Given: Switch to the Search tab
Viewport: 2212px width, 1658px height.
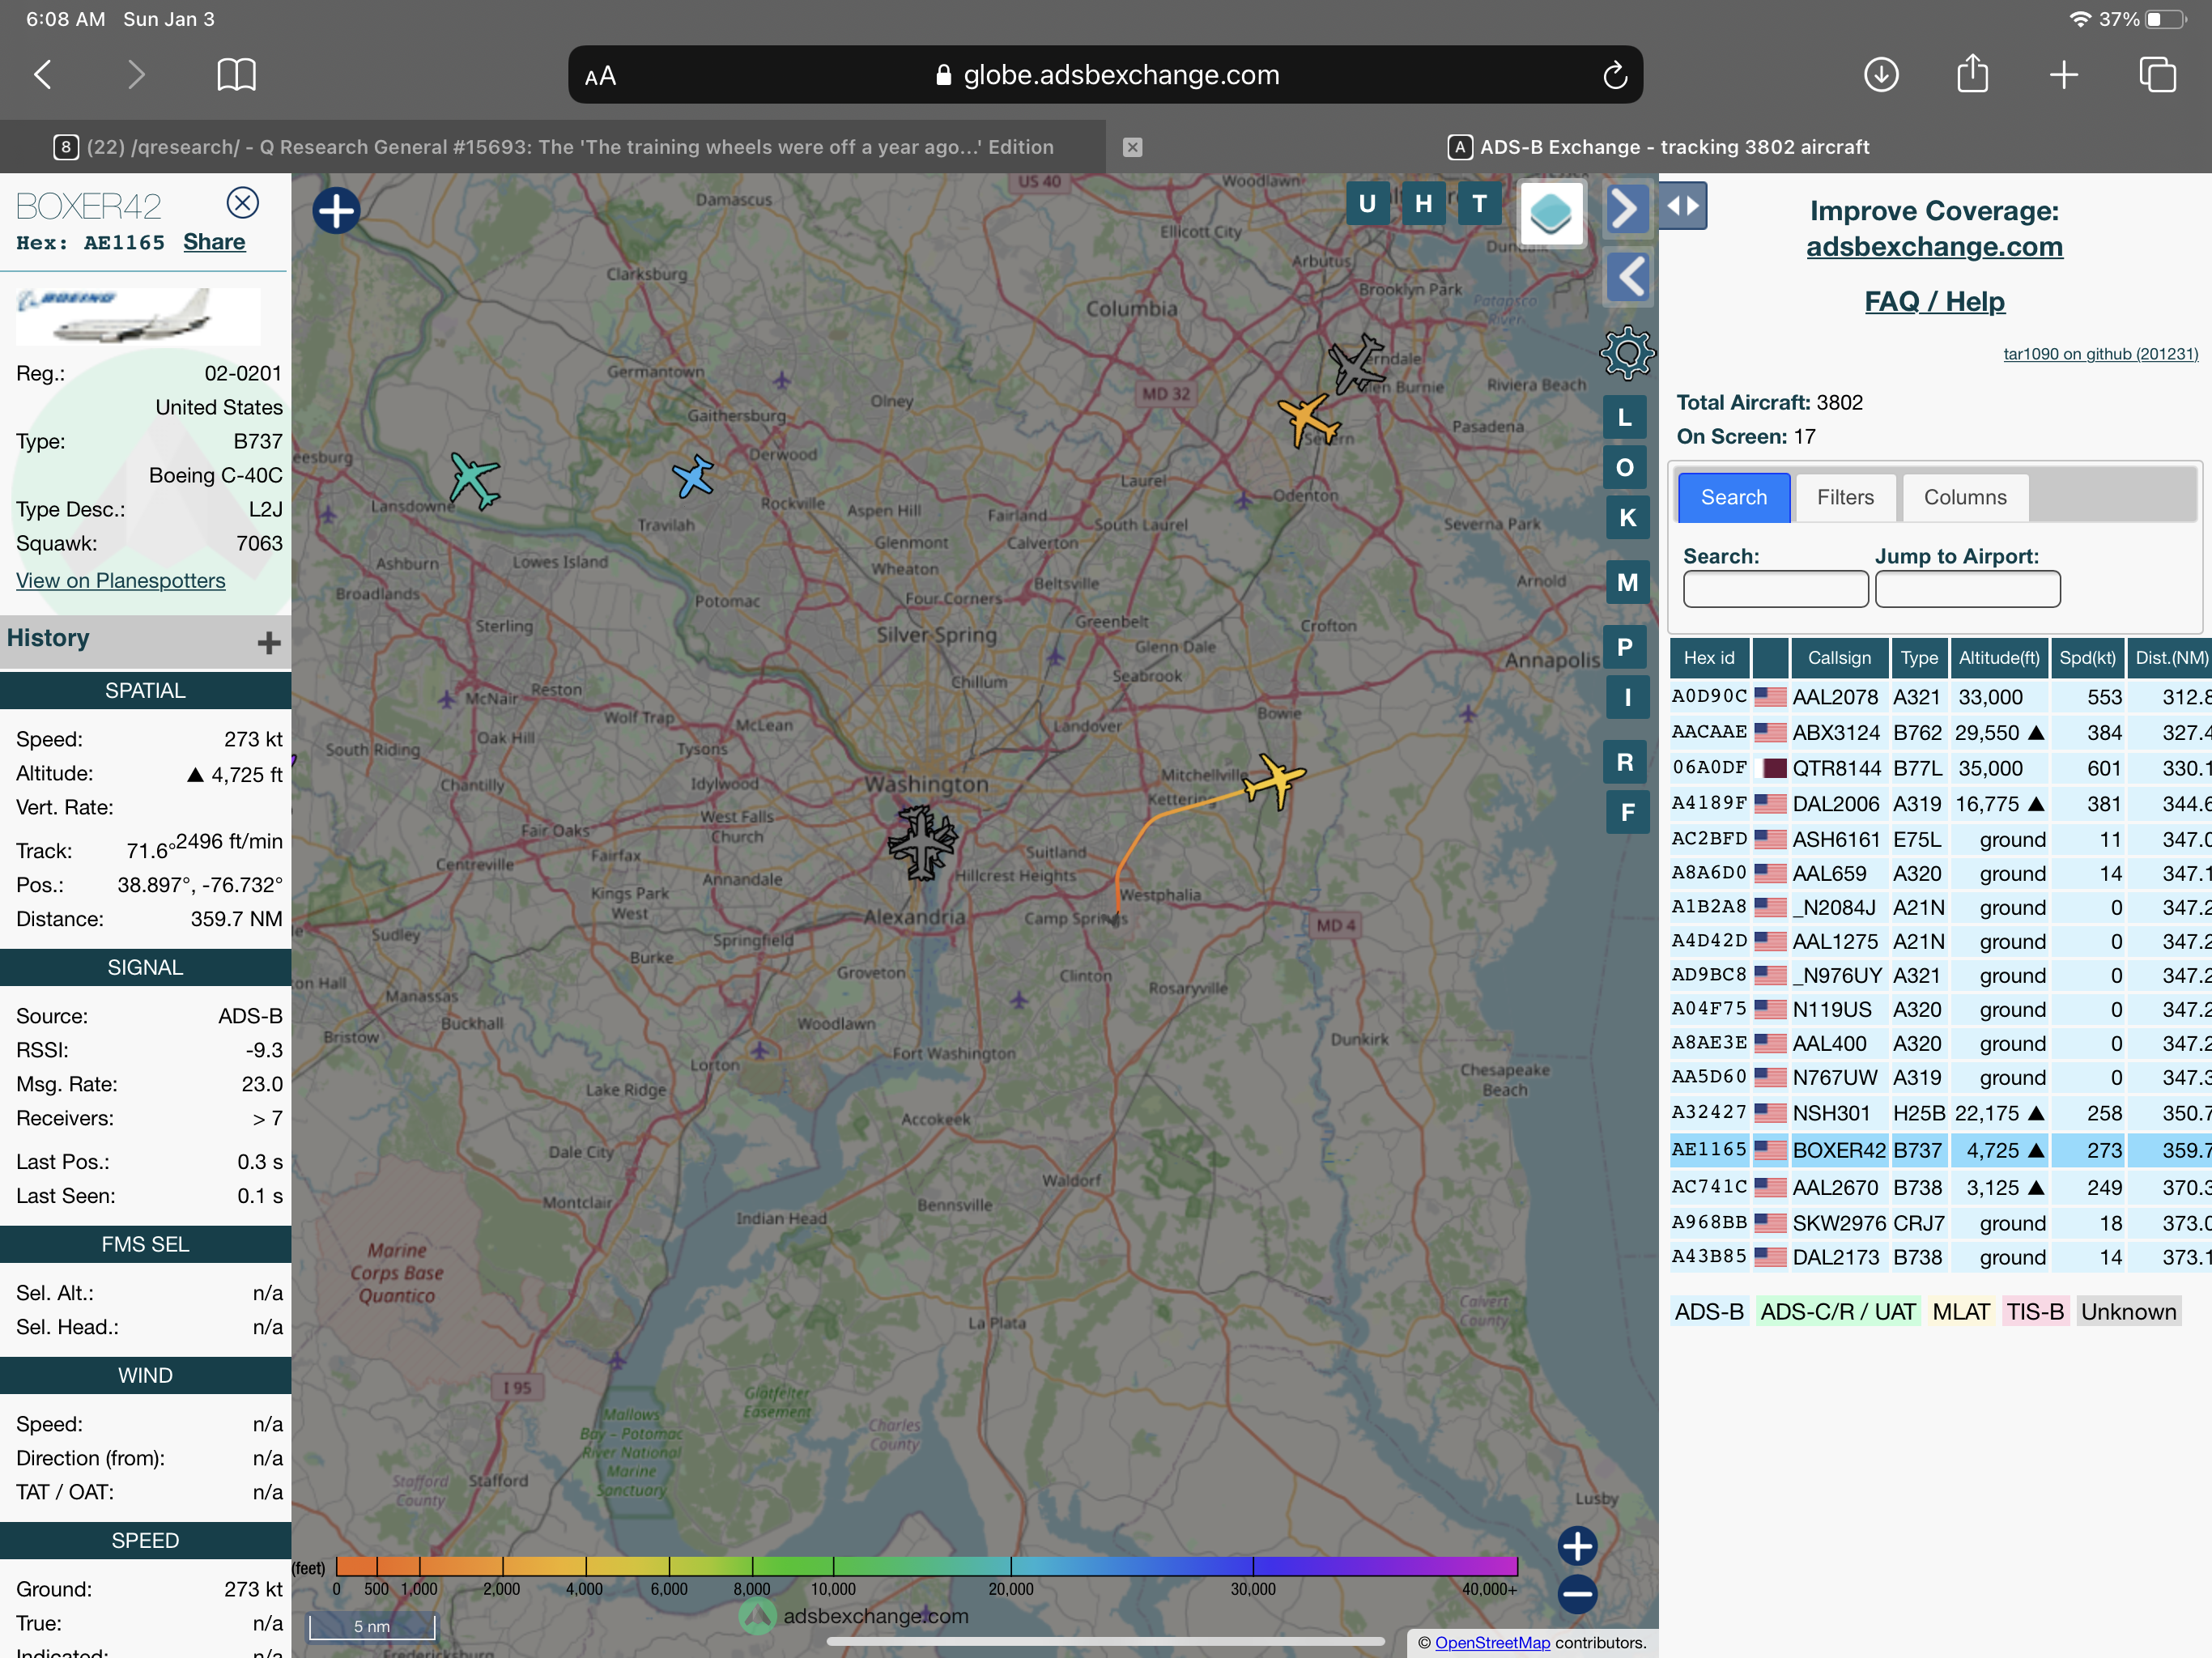Looking at the screenshot, I should [x=1733, y=497].
